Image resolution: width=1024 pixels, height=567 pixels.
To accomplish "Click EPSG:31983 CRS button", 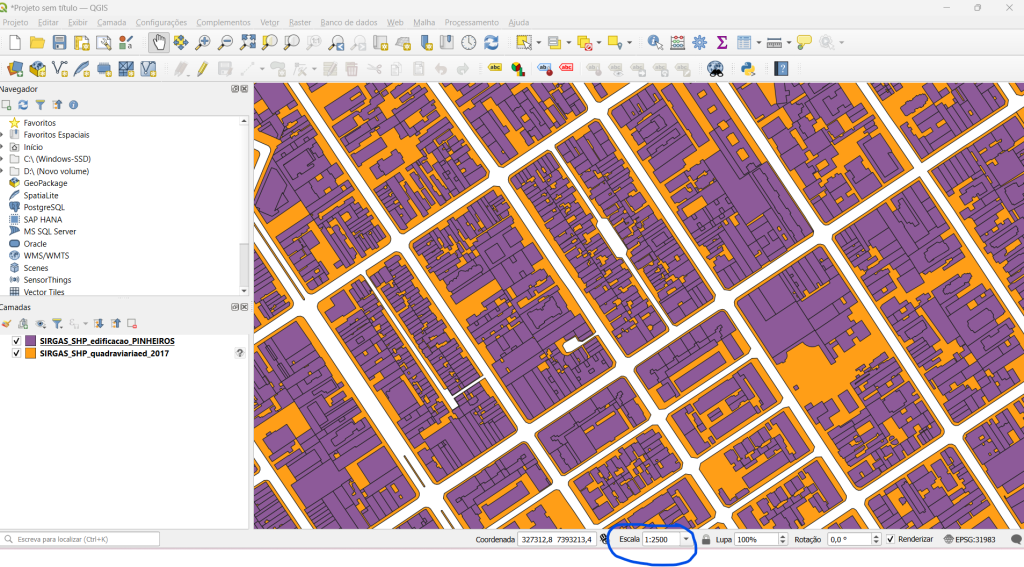I will [970, 539].
